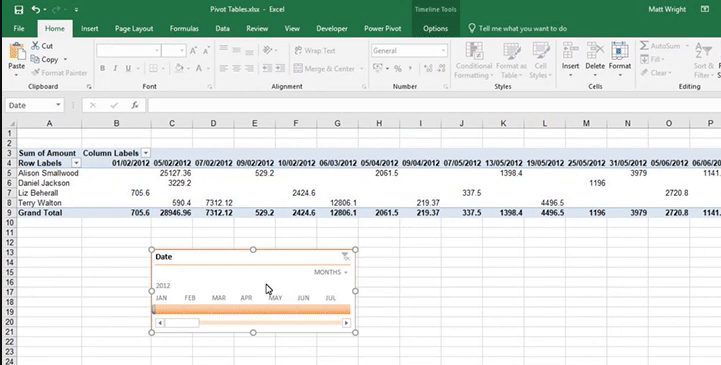
Task: Select JUN on the Date timeline
Action: (303, 298)
